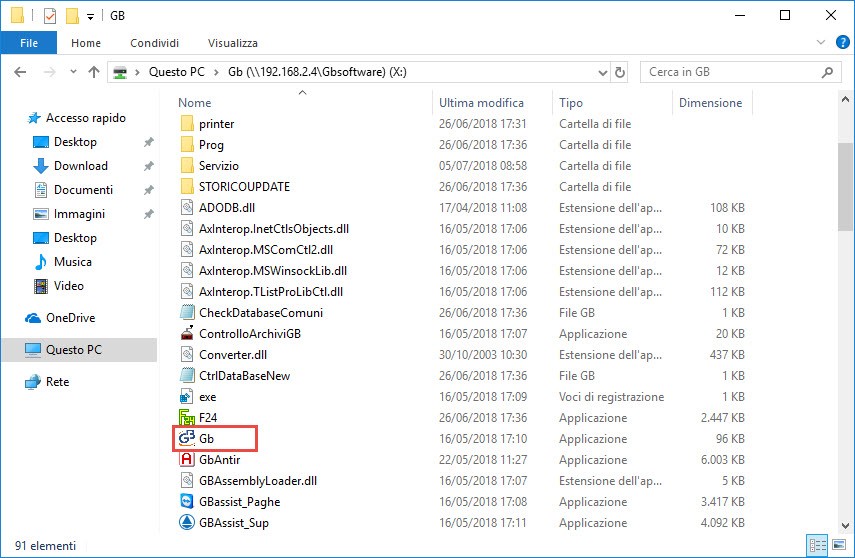
Task: Click the Voci di registrazione type cell
Action: [x=611, y=397]
